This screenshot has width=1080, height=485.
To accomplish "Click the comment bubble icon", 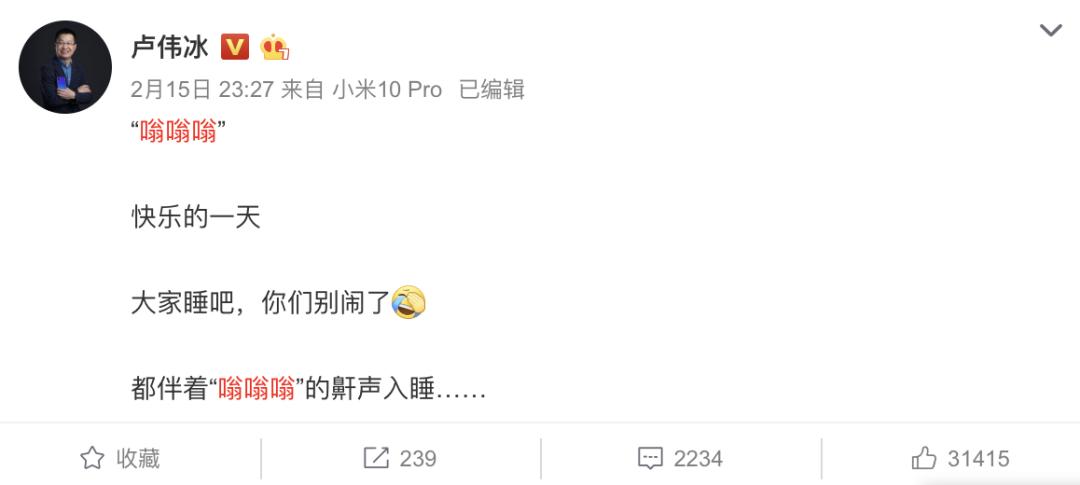I will [x=650, y=459].
